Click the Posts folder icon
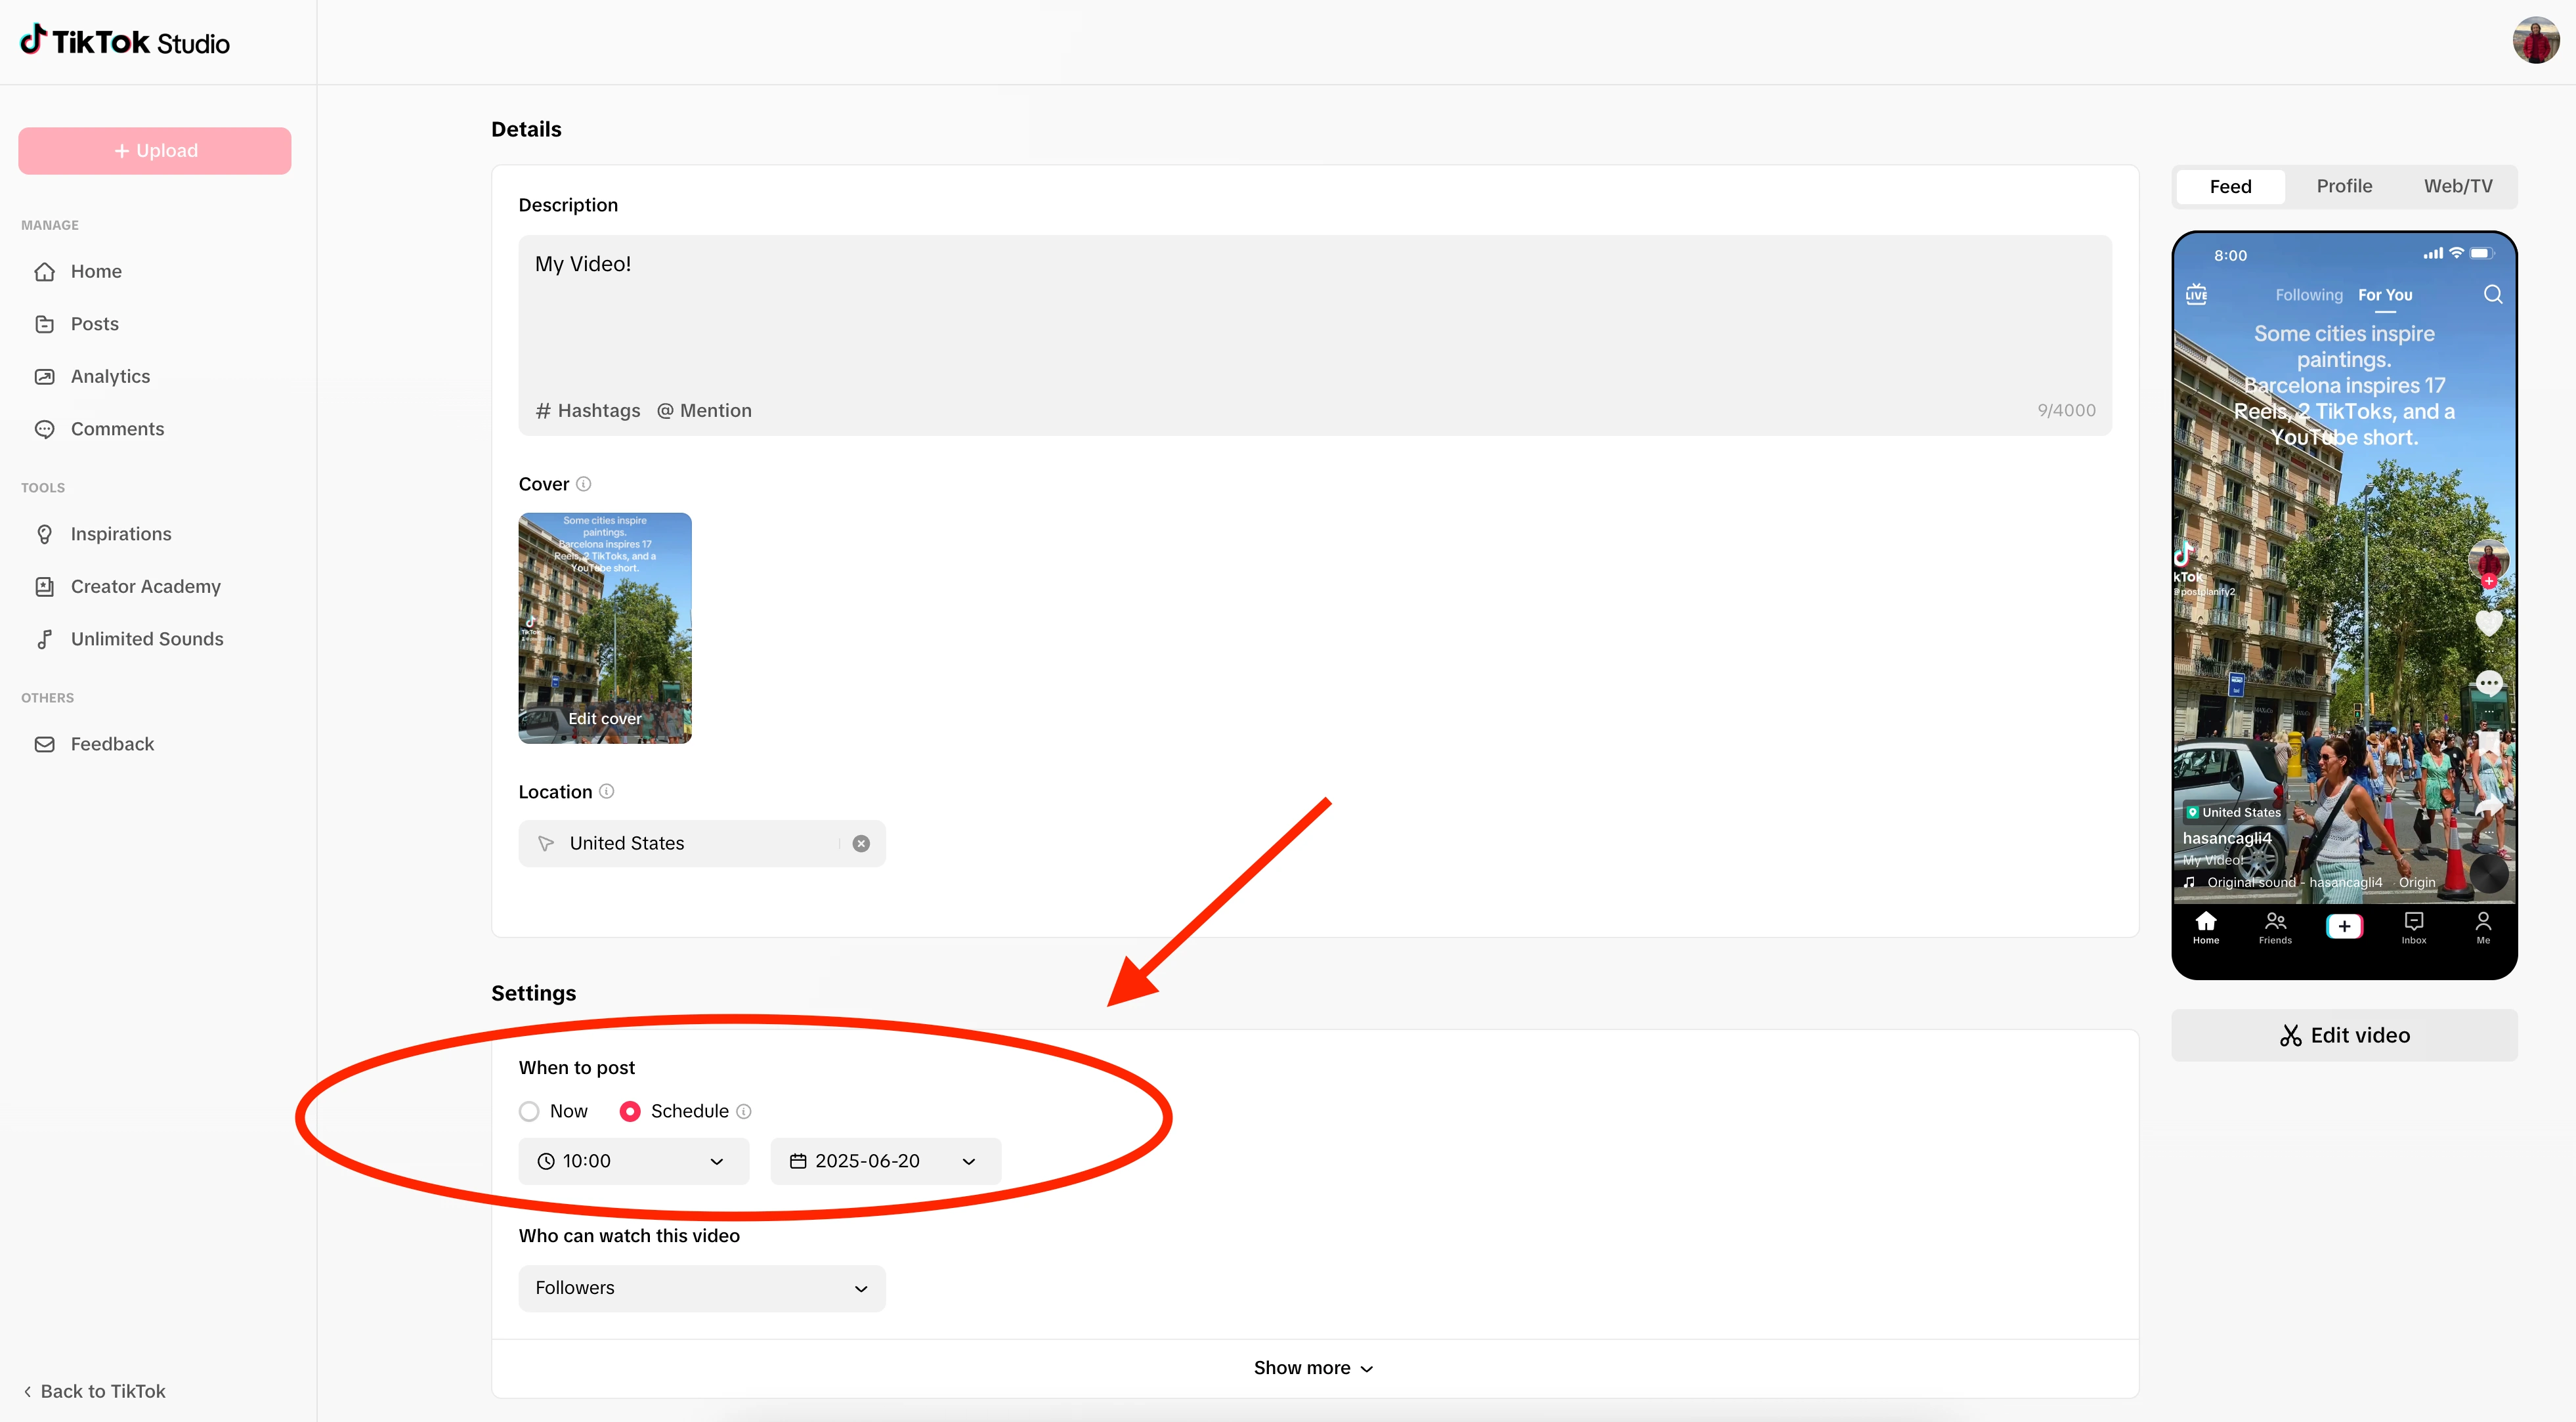This screenshot has width=2576, height=1422. [x=45, y=324]
